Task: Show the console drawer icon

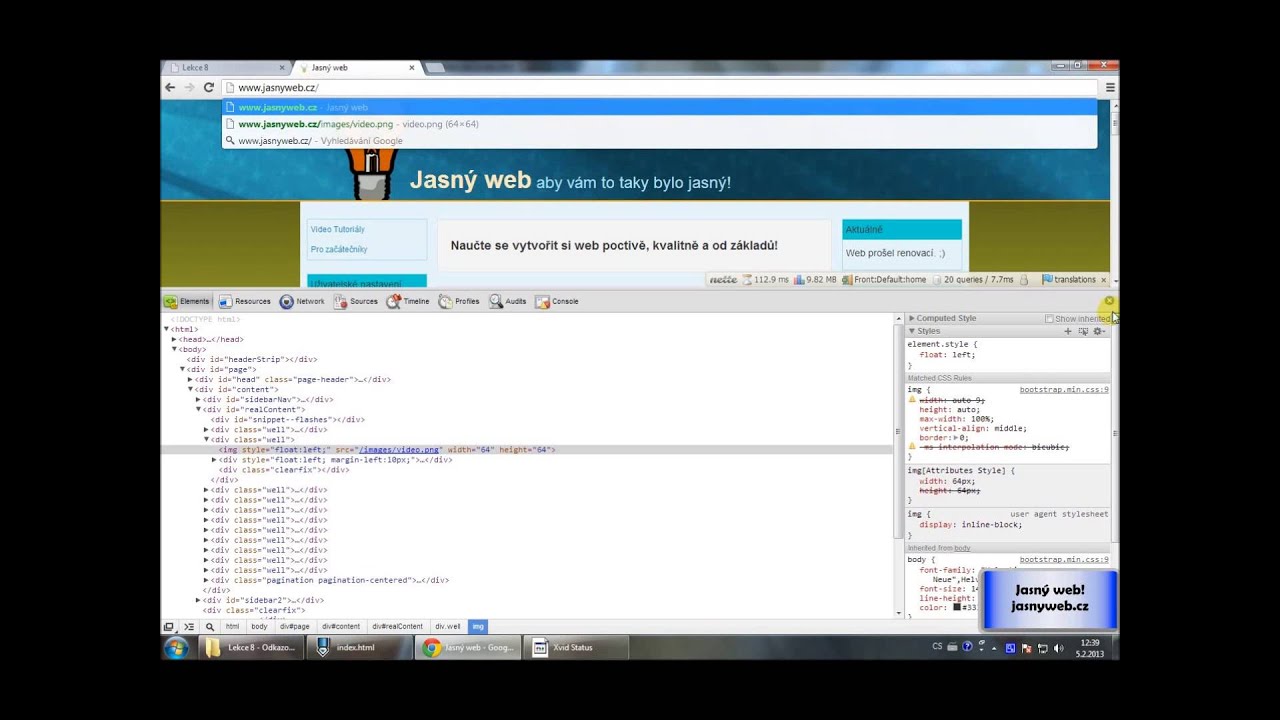Action: [x=189, y=627]
